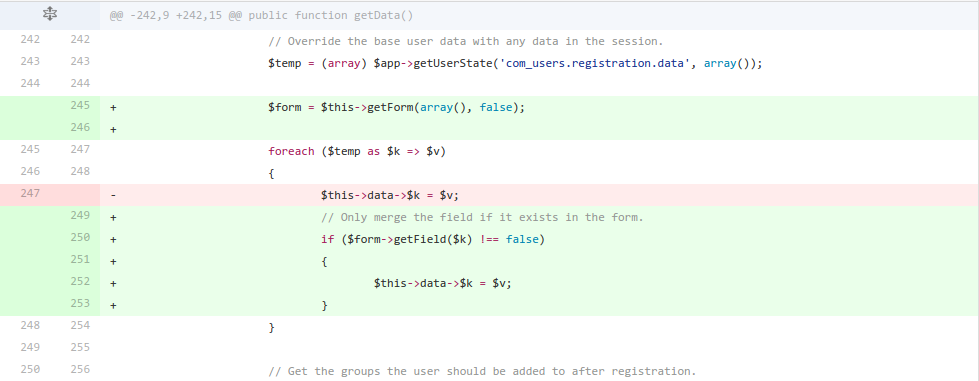This screenshot has height=381, width=979.
Task: Click added line number 245
Action: [79, 105]
